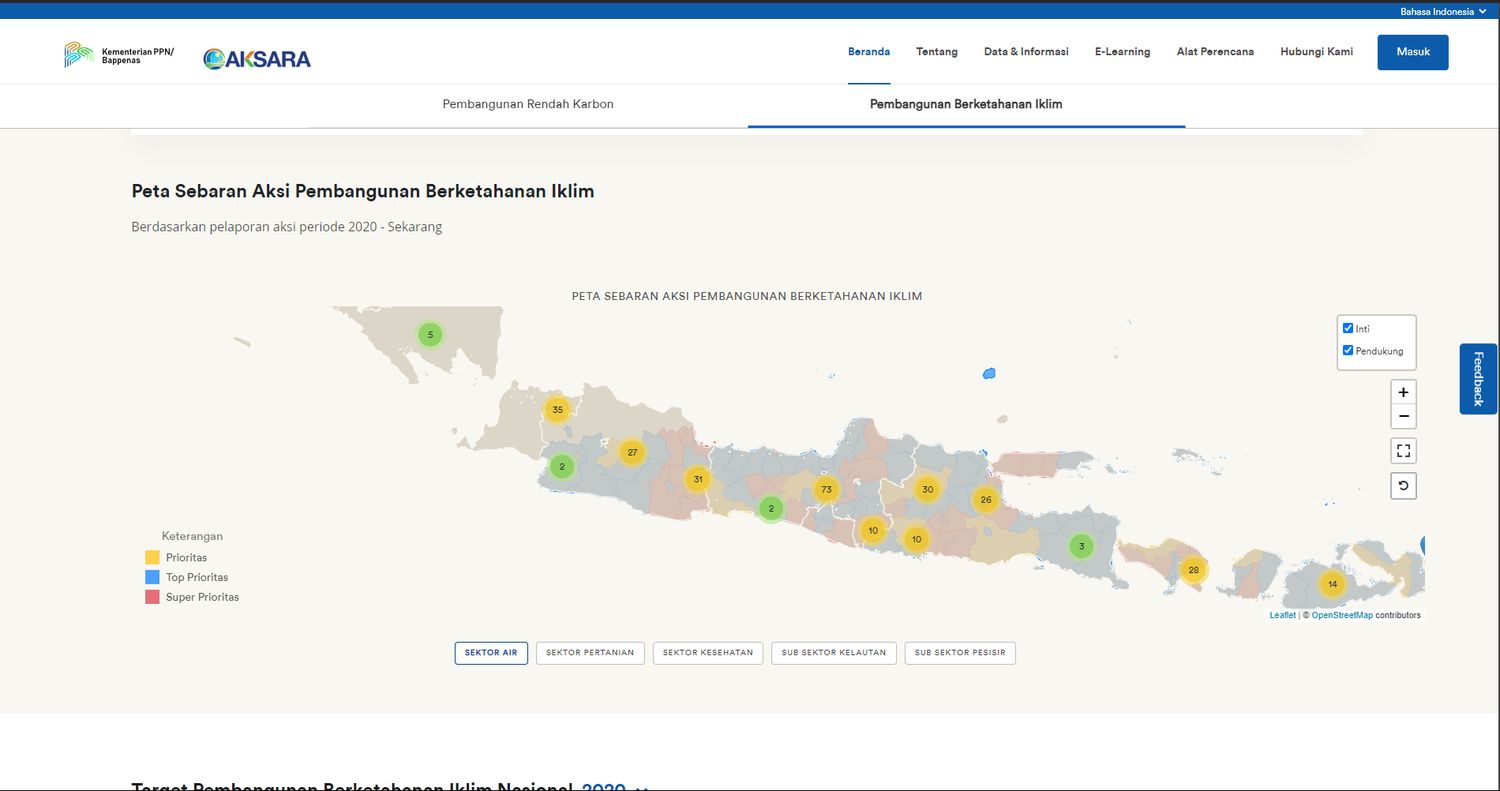Zoom in on the map
The image size is (1500, 791).
click(1403, 392)
